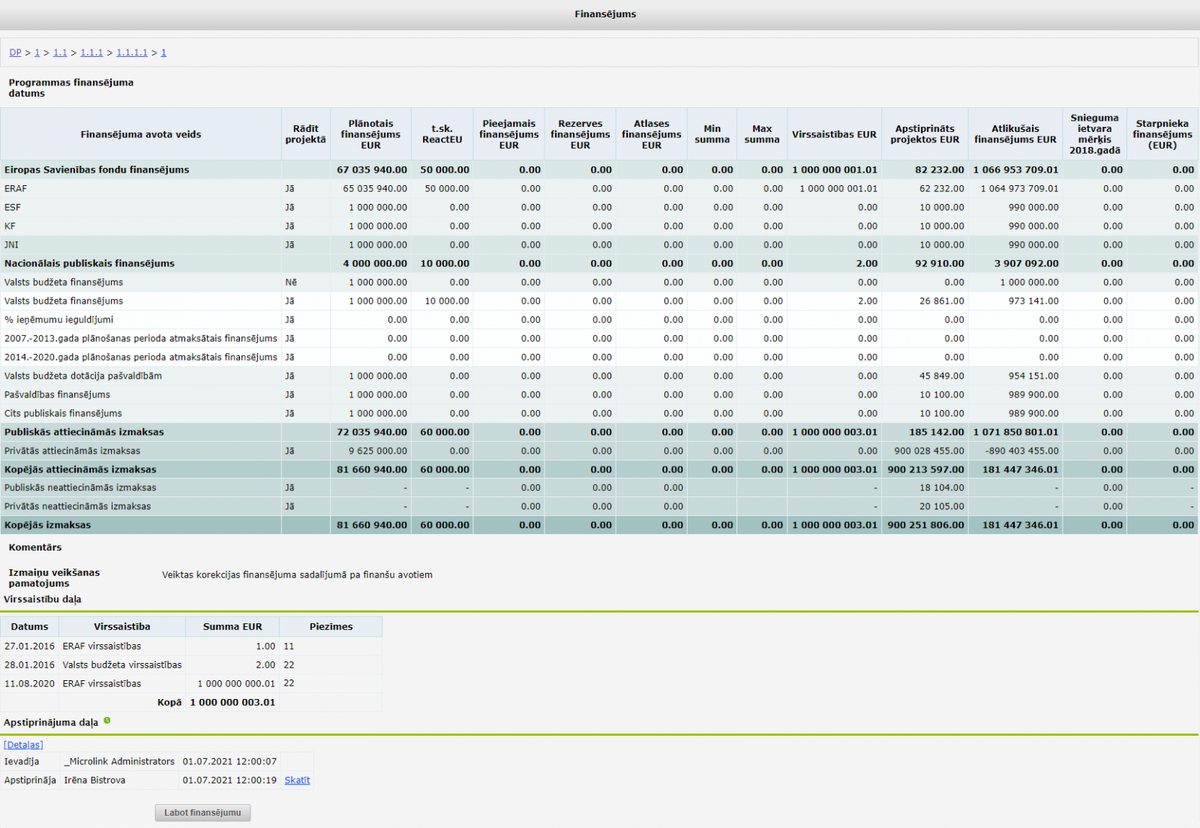Expand the Detaļas link
This screenshot has width=1200, height=828.
click(x=23, y=744)
